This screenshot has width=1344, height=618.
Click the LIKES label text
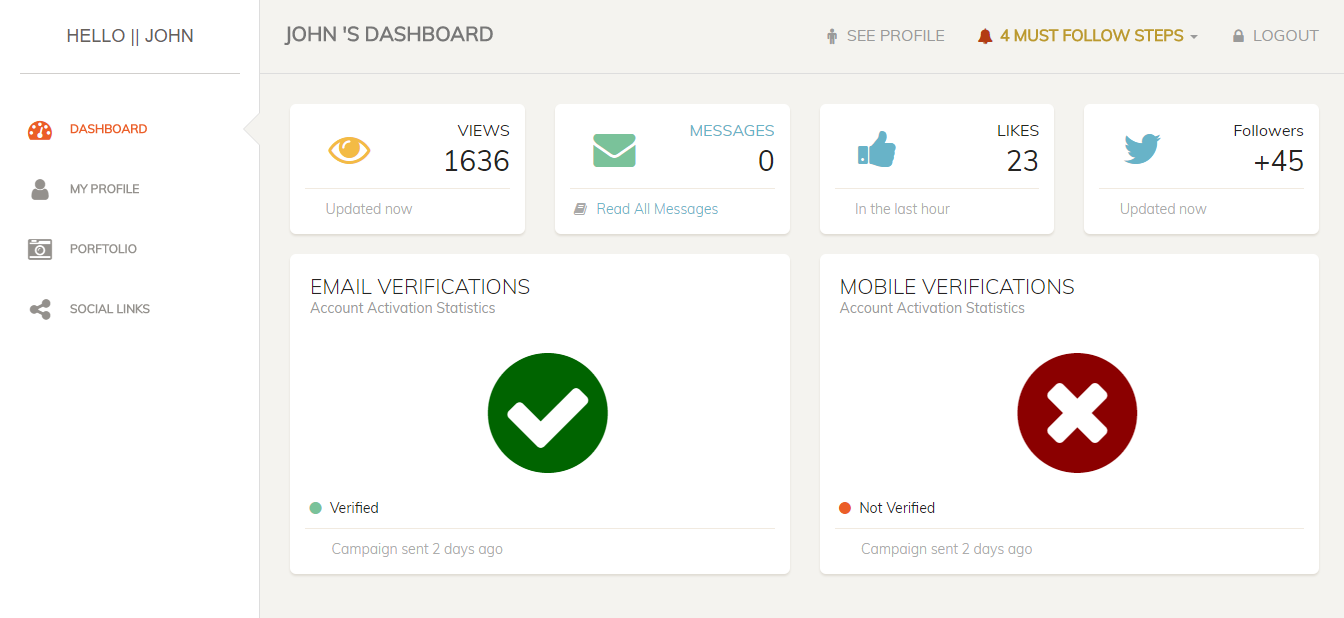click(x=1018, y=130)
